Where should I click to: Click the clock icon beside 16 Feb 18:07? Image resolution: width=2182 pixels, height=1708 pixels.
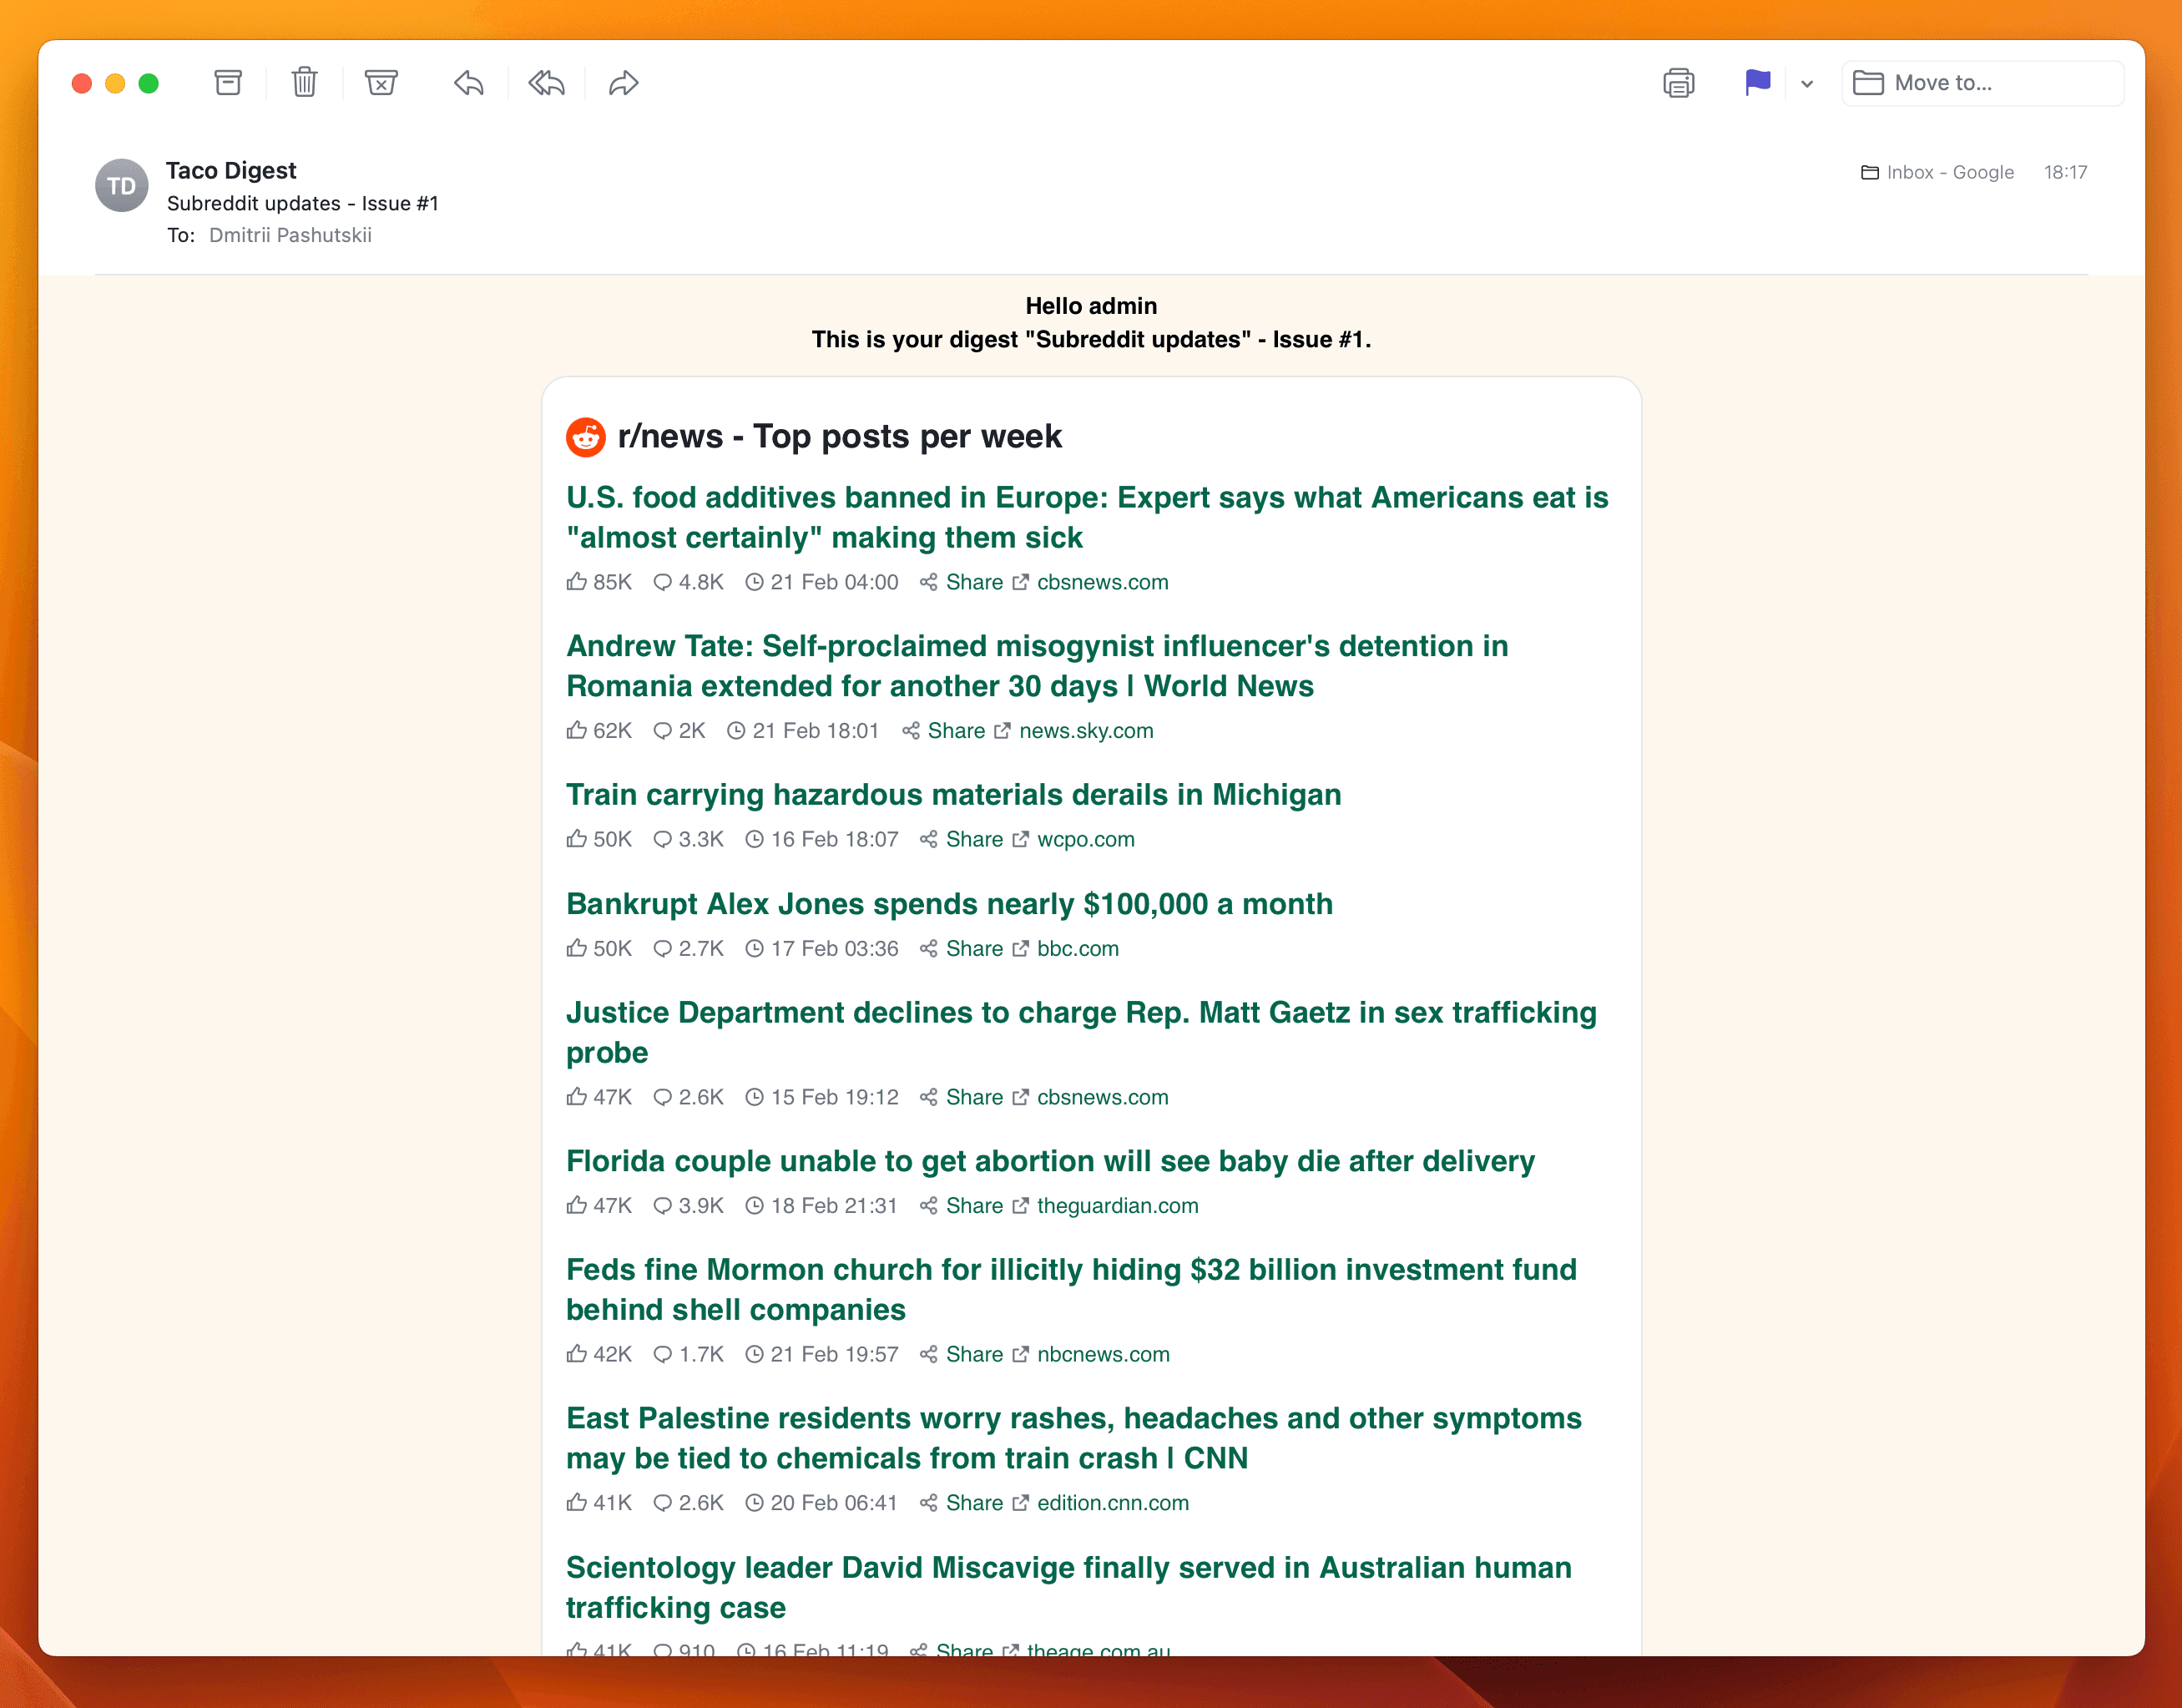tap(754, 839)
